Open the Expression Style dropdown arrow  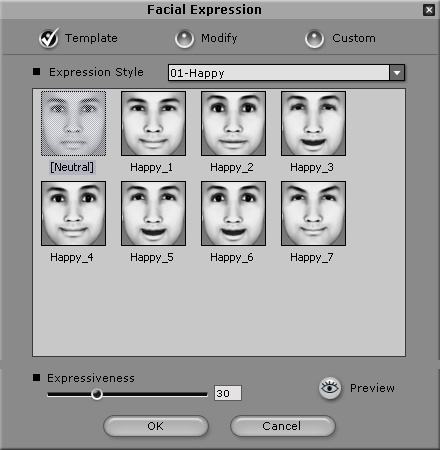pos(397,73)
